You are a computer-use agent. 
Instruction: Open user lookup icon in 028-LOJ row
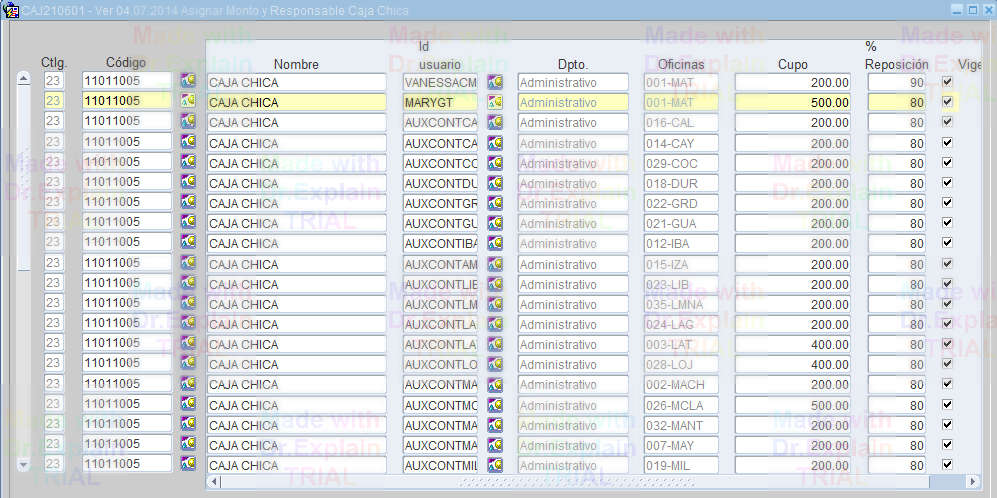[495, 364]
